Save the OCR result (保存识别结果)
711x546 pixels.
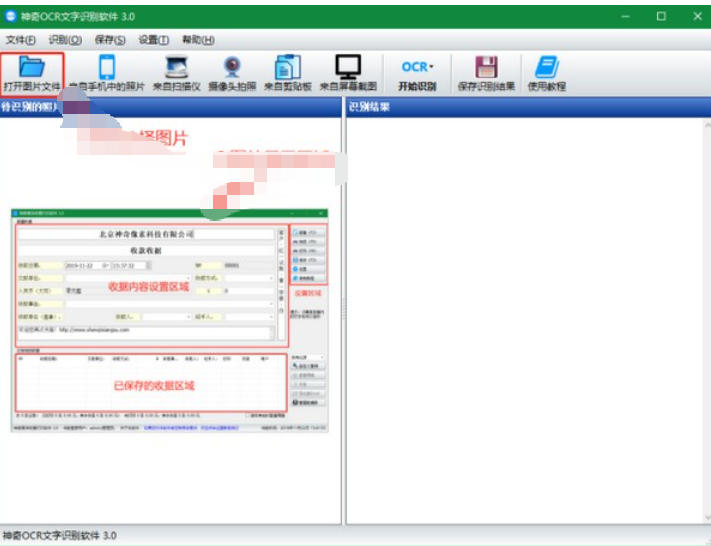(486, 74)
